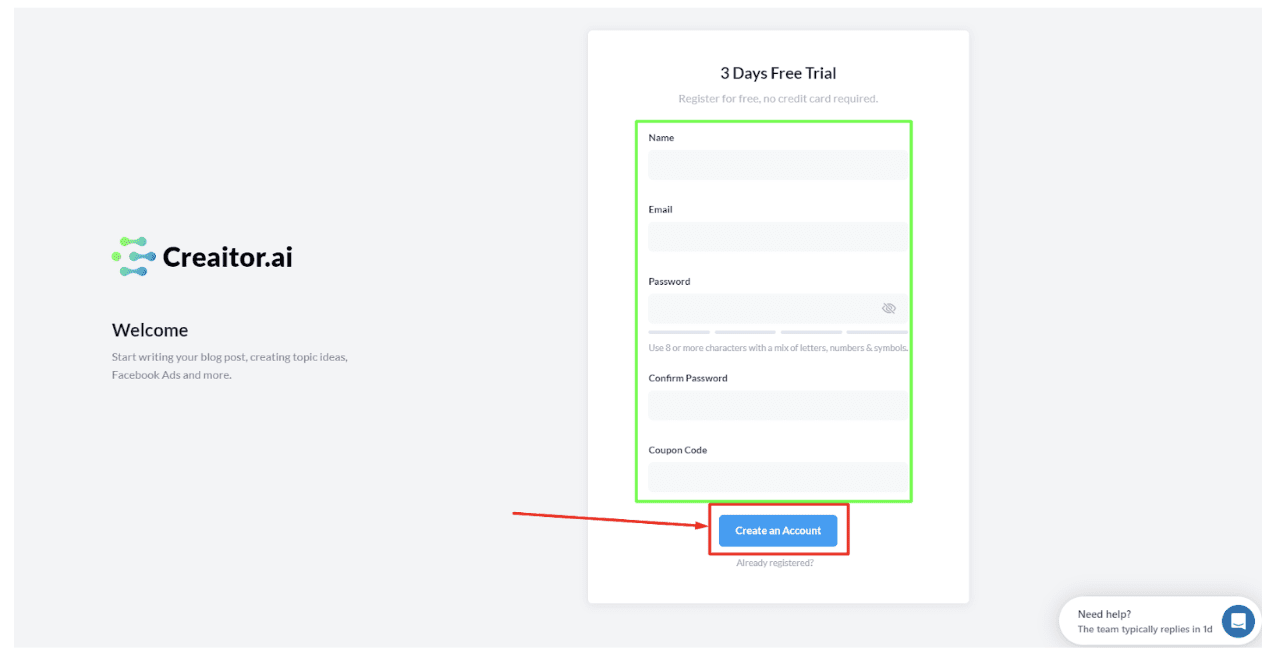Image resolution: width=1278 pixels, height=660 pixels.
Task: Focus the Name input field
Action: tap(777, 165)
